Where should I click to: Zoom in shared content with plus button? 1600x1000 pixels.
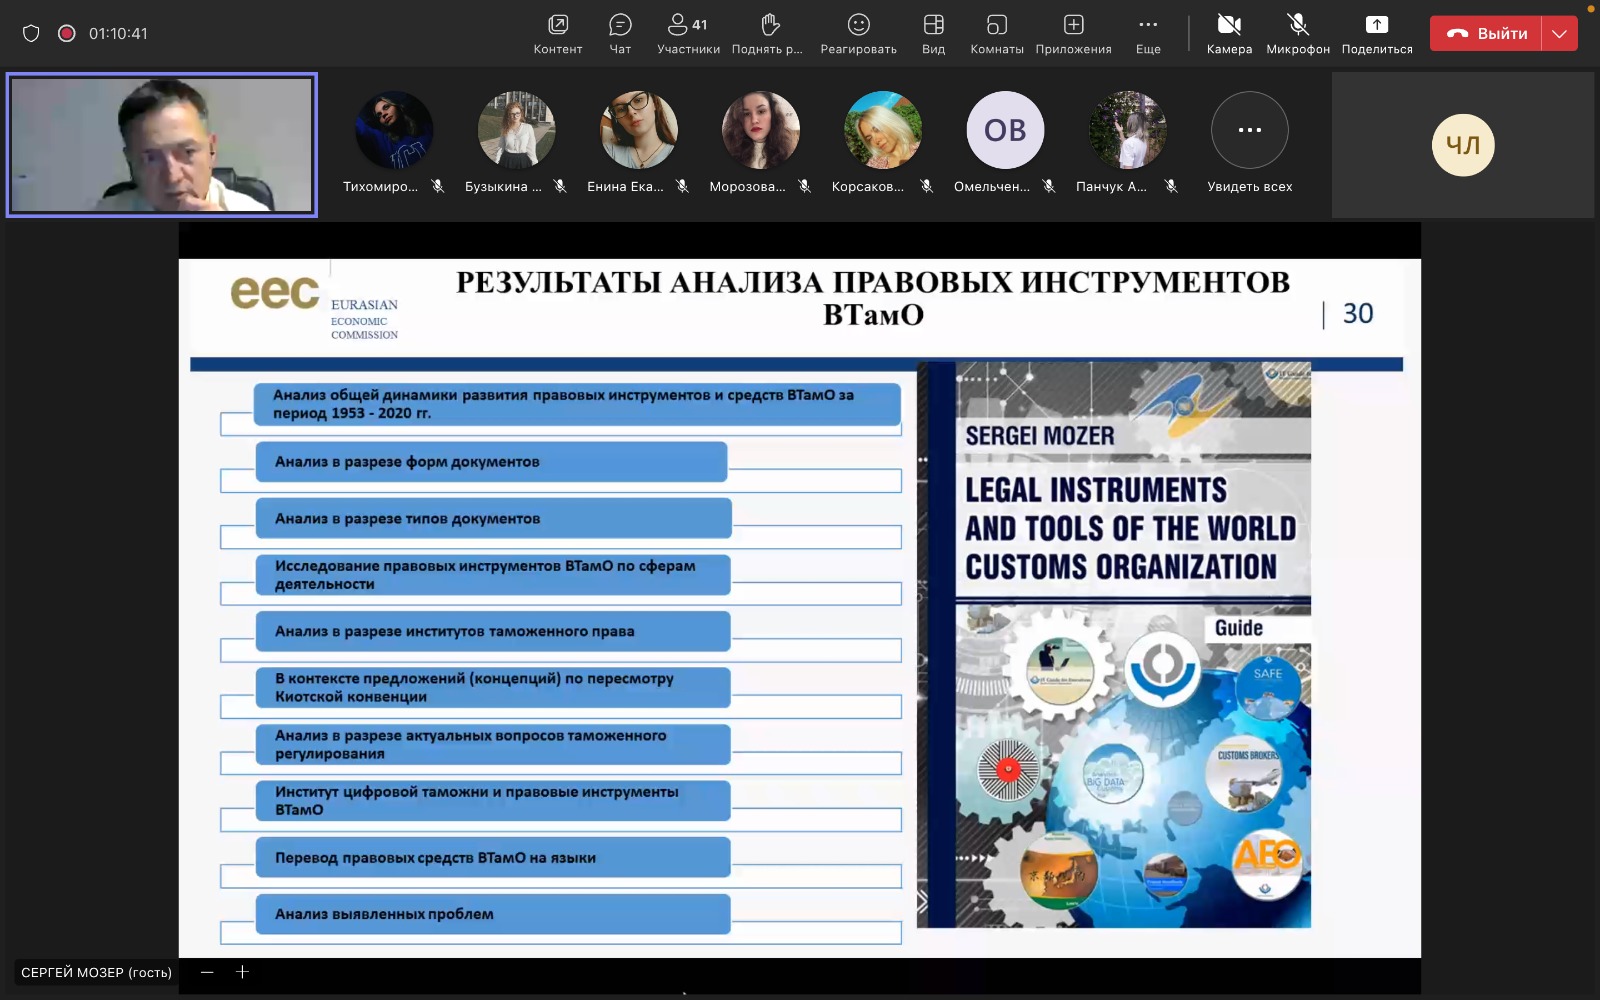point(242,972)
